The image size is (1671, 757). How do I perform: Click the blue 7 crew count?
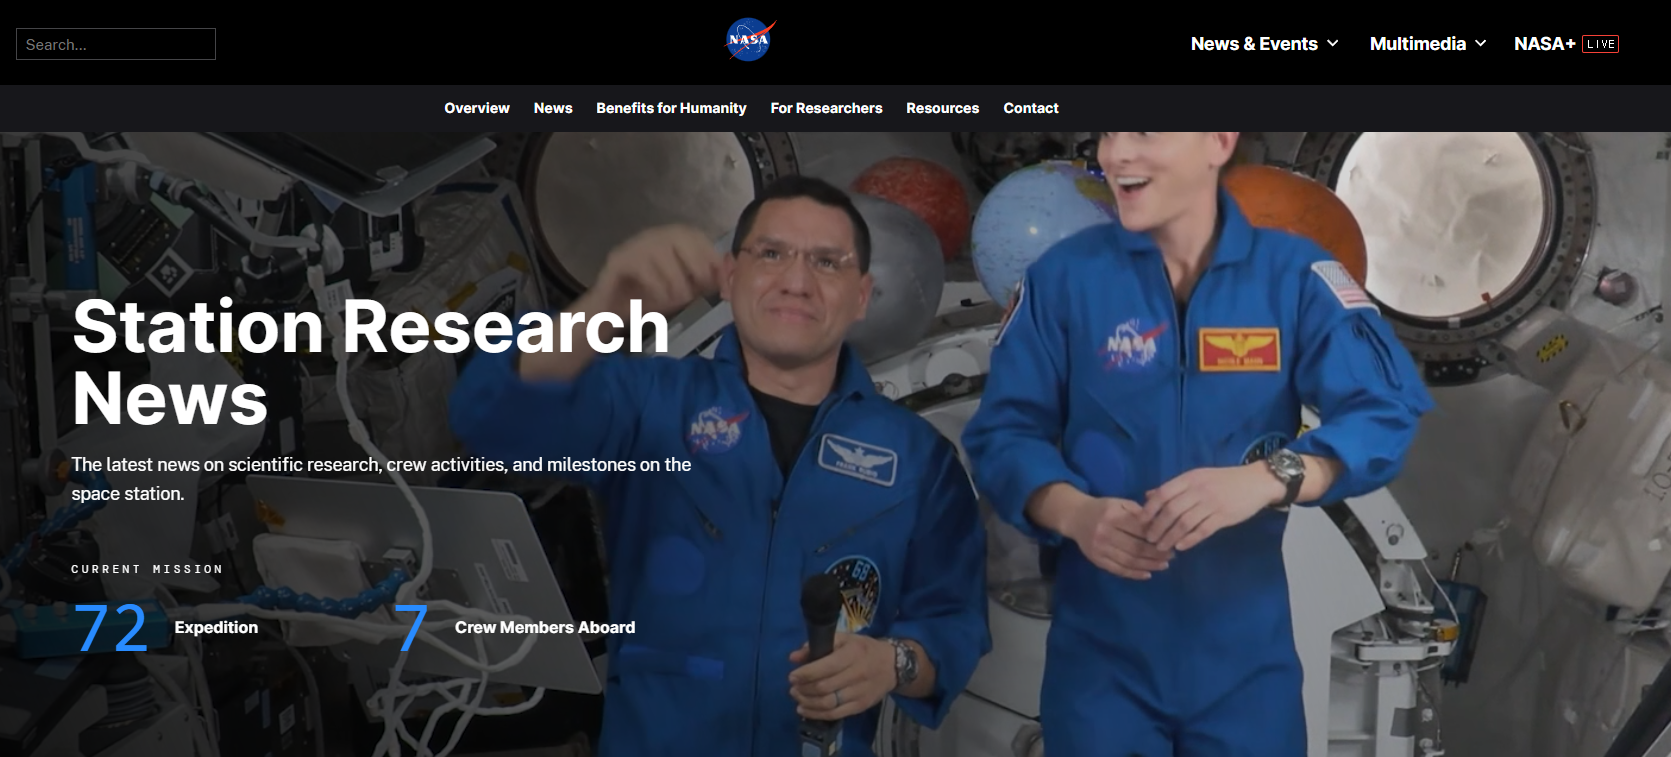point(410,628)
